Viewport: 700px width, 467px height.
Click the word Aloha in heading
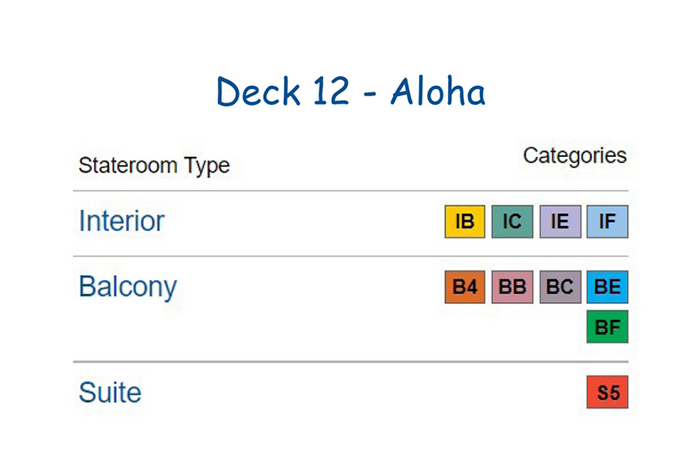click(x=438, y=92)
